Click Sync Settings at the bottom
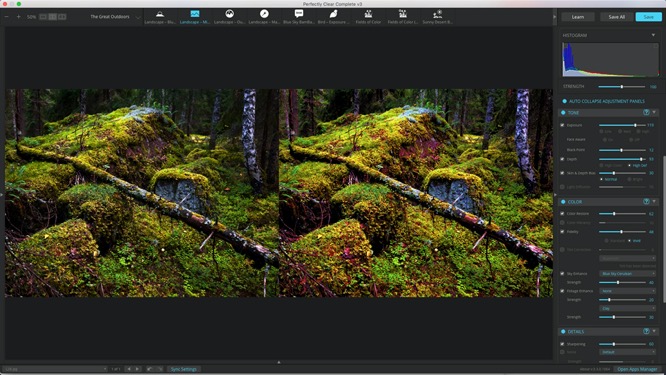Image resolution: width=666 pixels, height=375 pixels. tap(183, 369)
